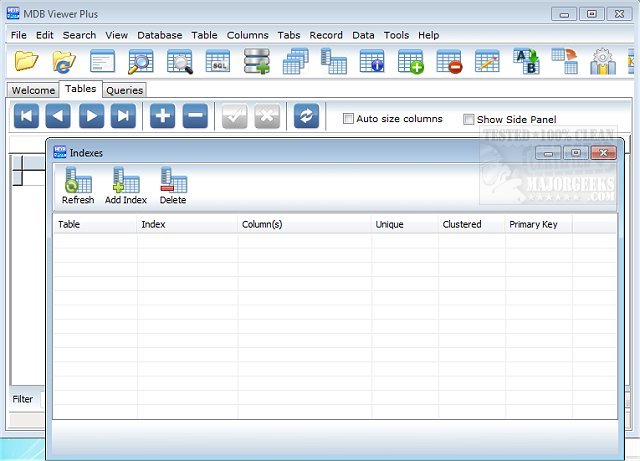
Task: Click Delete in Indexes window
Action: pyautogui.click(x=173, y=185)
